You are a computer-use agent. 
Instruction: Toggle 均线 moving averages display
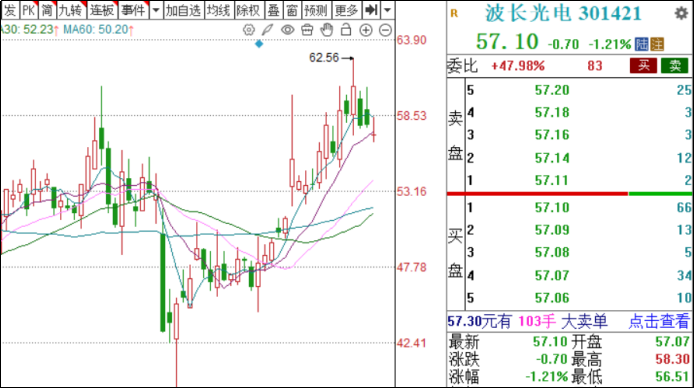[x=218, y=10]
